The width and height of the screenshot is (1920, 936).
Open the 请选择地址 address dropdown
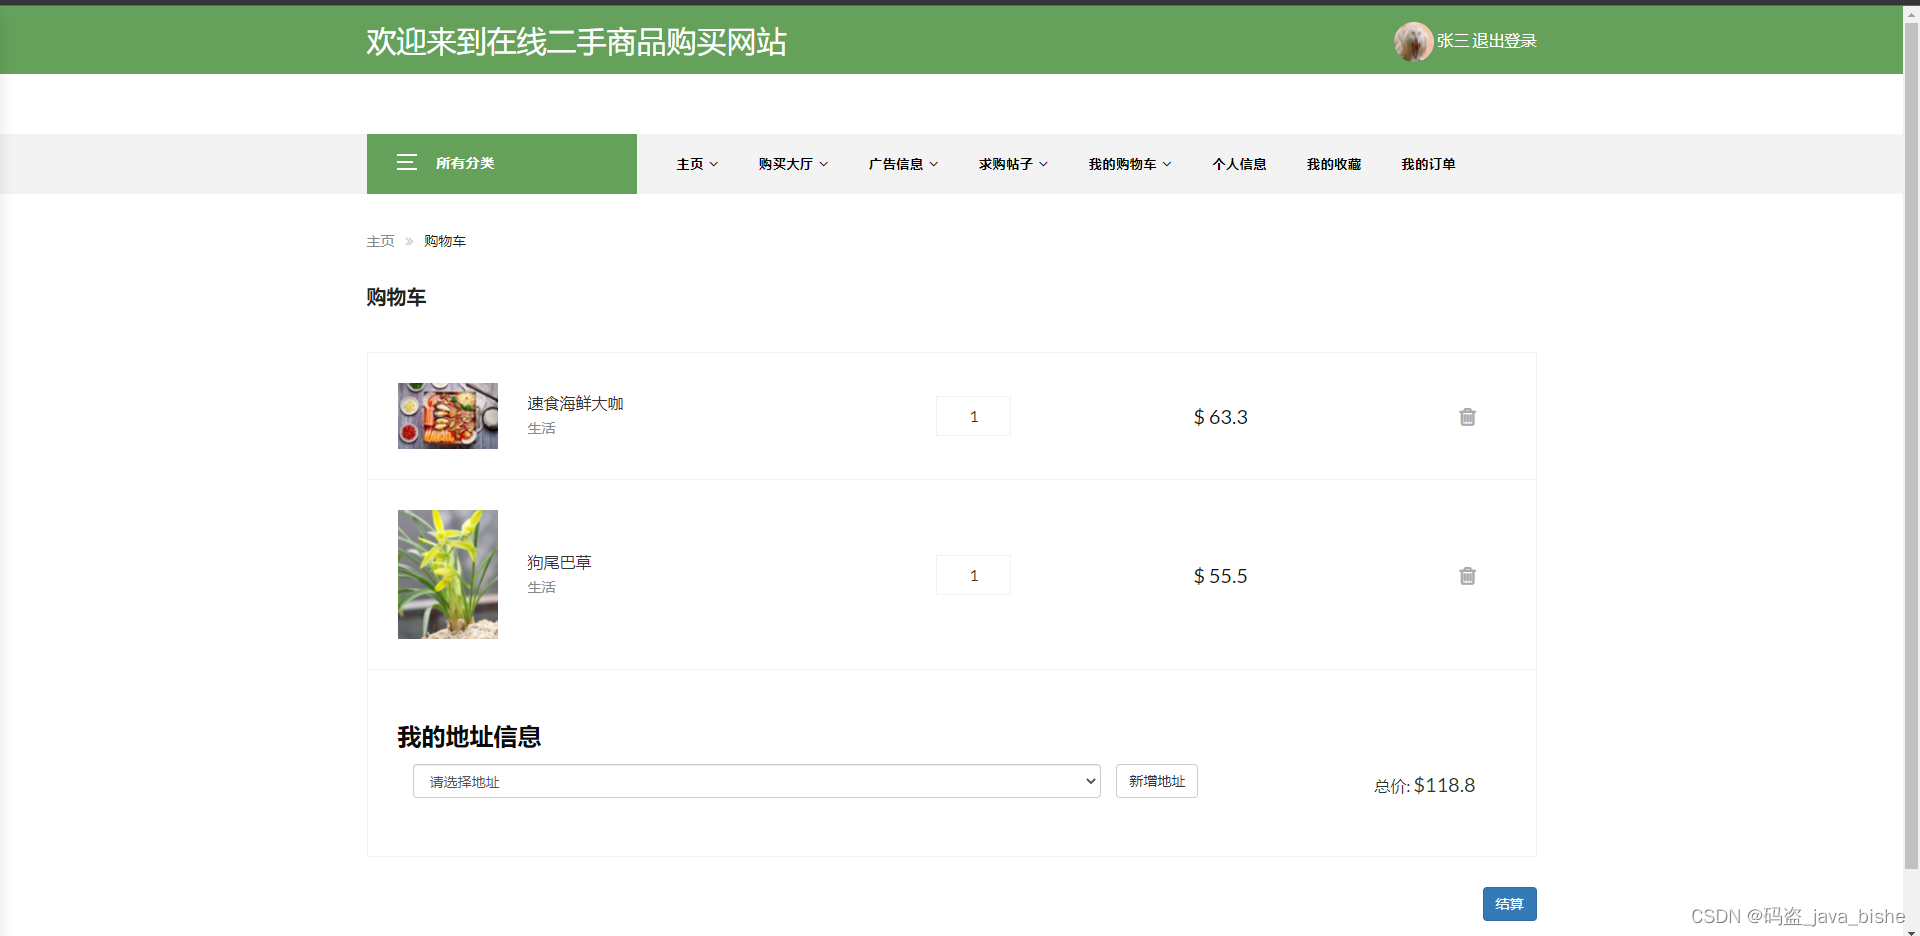(757, 781)
